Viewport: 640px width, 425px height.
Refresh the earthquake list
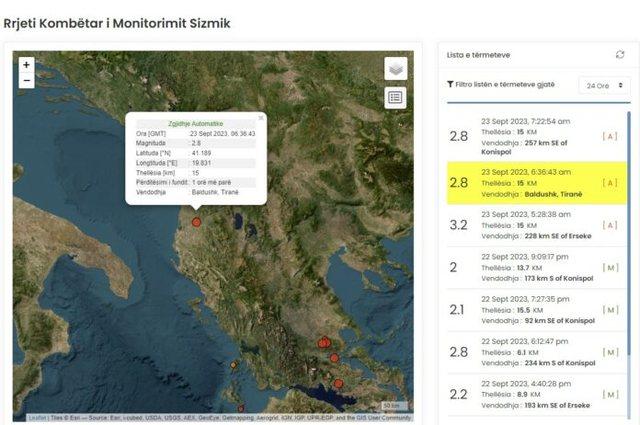[x=620, y=55]
